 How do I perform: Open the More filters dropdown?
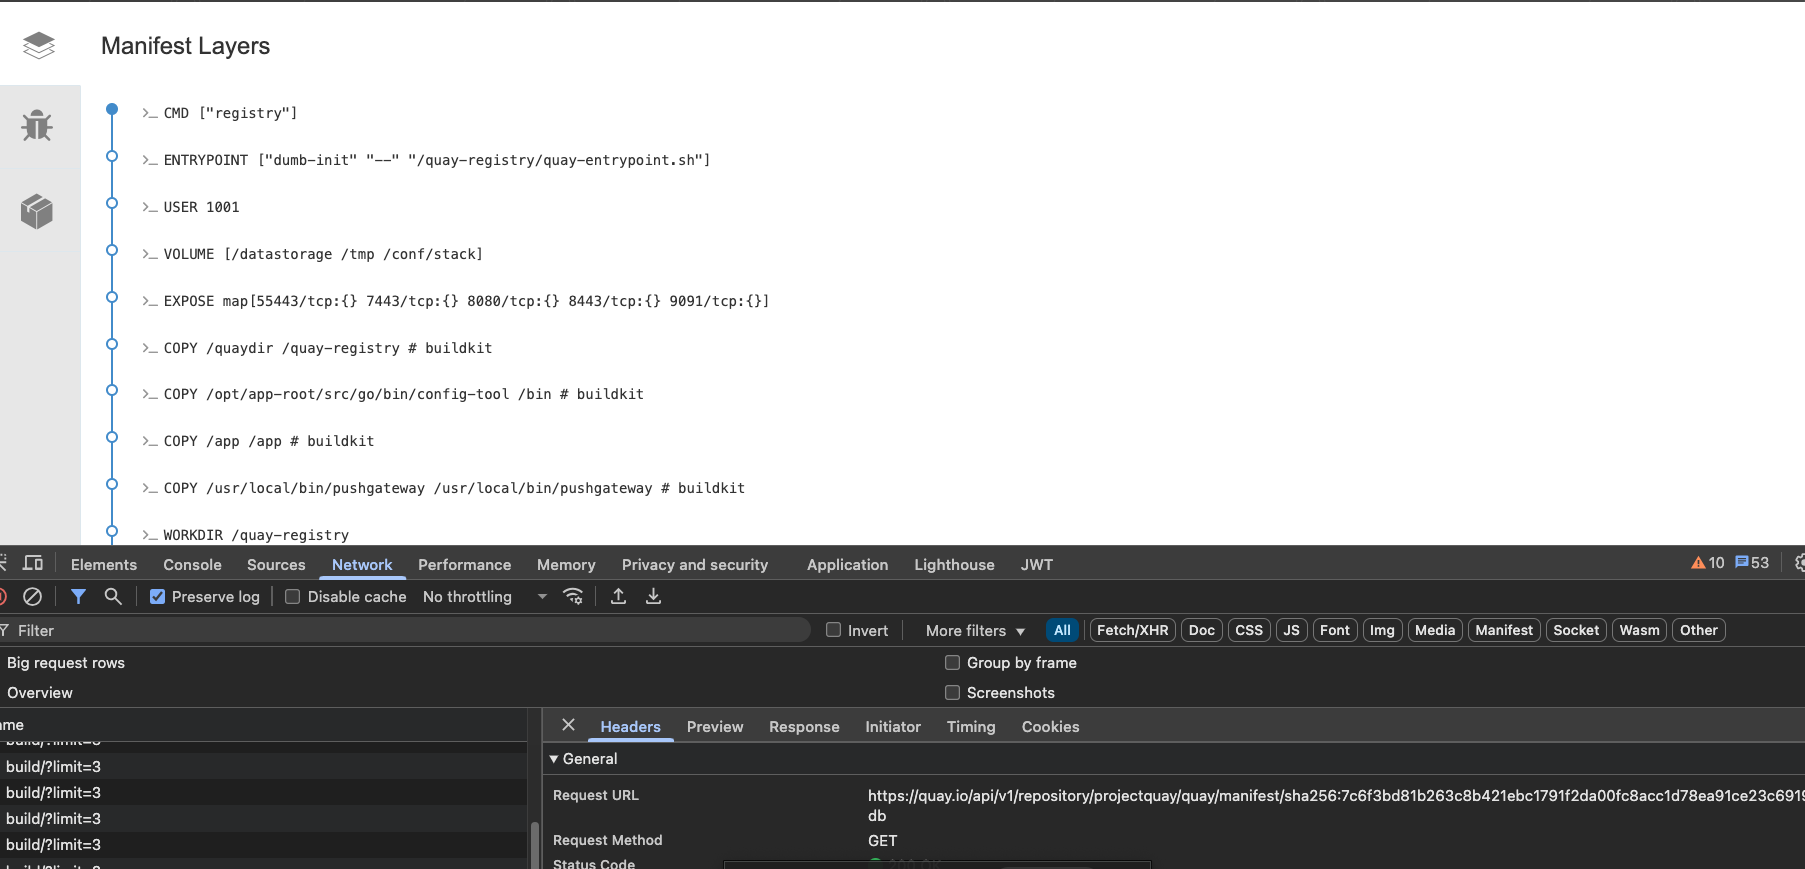(975, 631)
